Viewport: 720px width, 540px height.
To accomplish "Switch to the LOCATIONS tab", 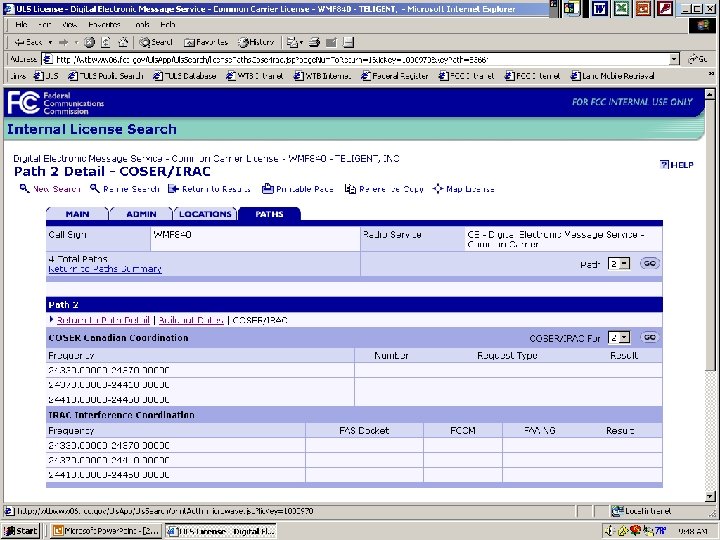I will [205, 214].
